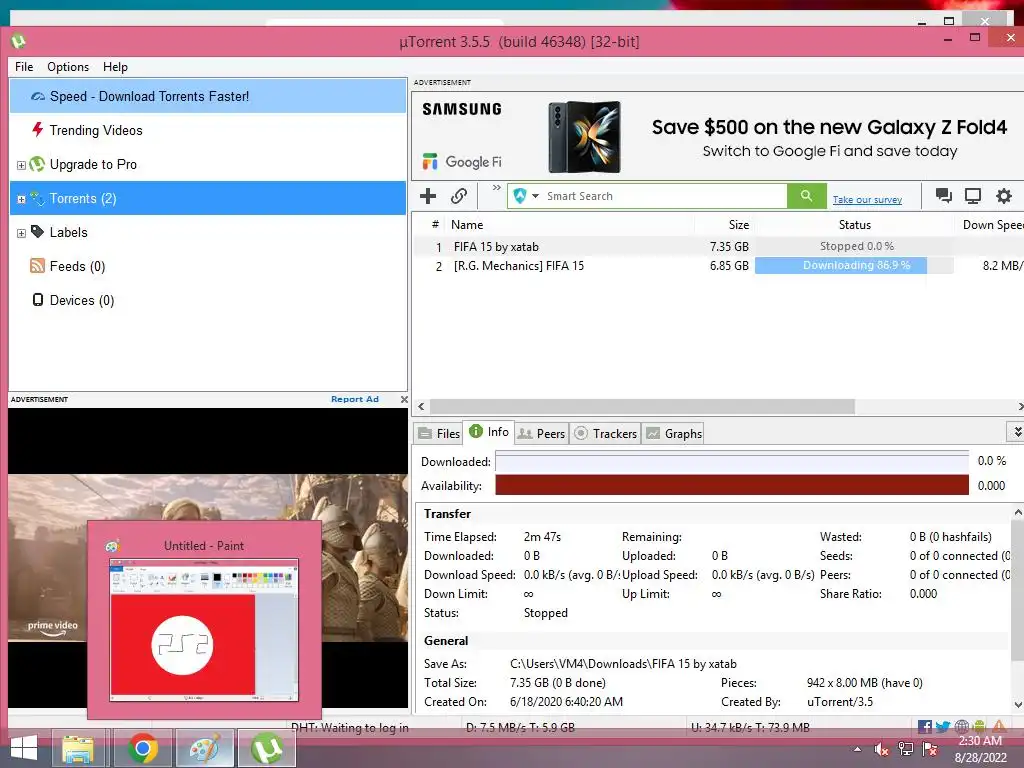The image size is (1024, 768).
Task: Open Preferences gear icon
Action: coord(1004,196)
